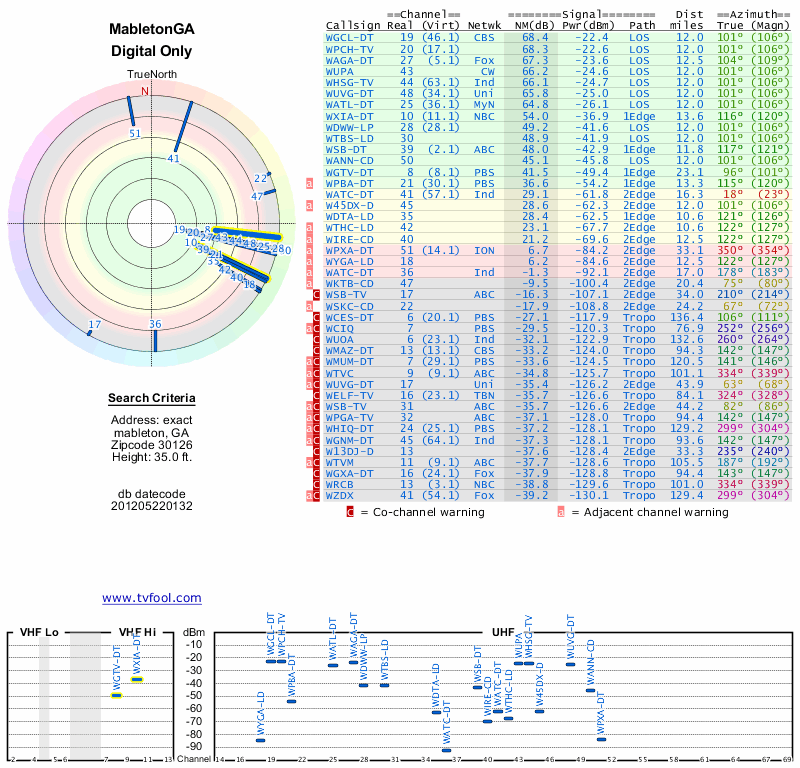
Task: Click the channel 51 bar on the radar plot
Action: pos(131,110)
